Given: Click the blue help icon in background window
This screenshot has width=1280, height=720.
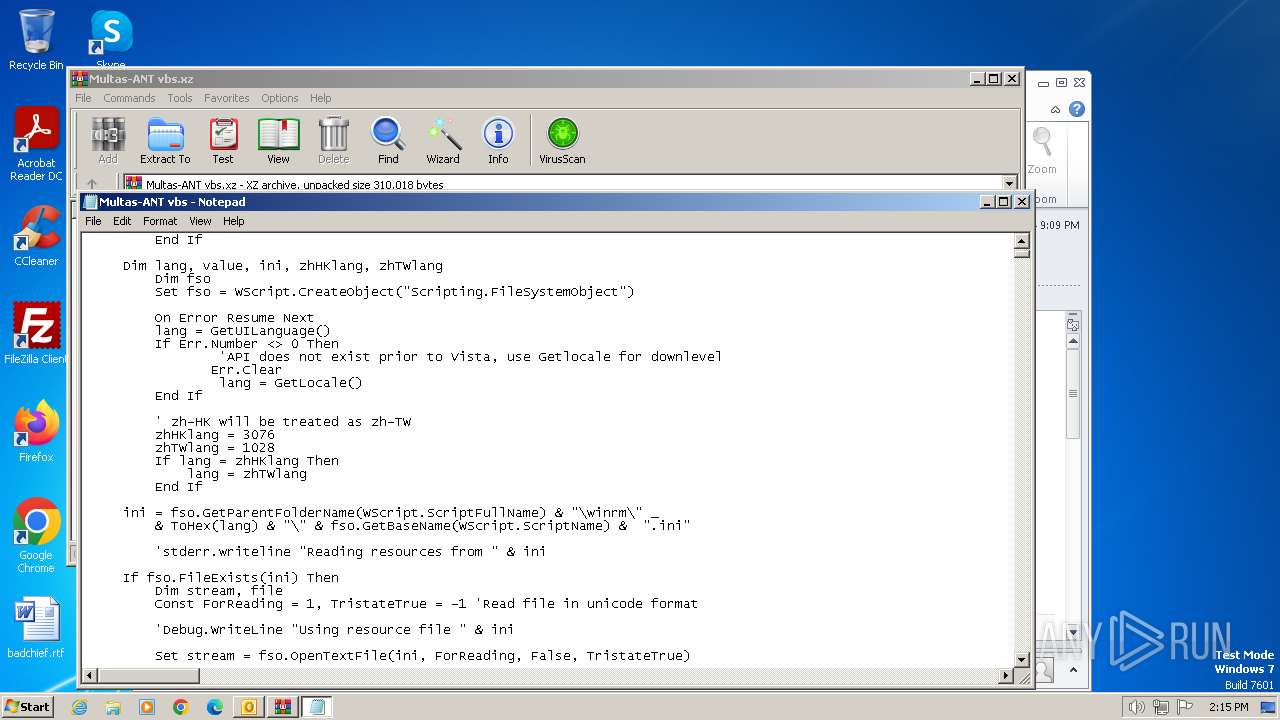Looking at the screenshot, I should 1077,109.
